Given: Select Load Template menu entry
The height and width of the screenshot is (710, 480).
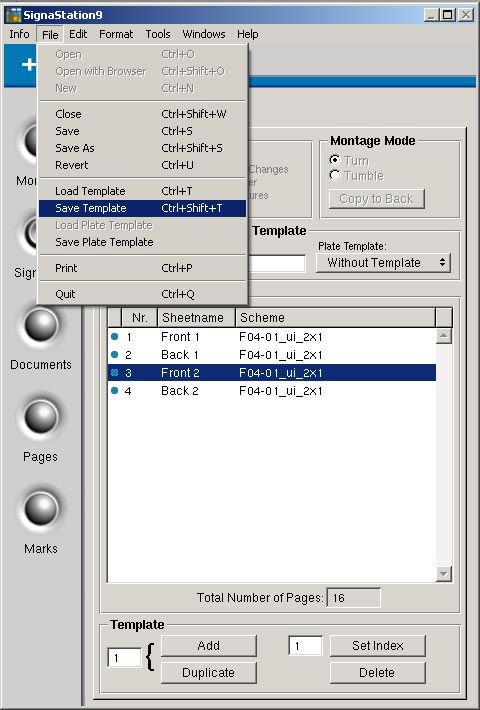Looking at the screenshot, I should click(143, 191).
